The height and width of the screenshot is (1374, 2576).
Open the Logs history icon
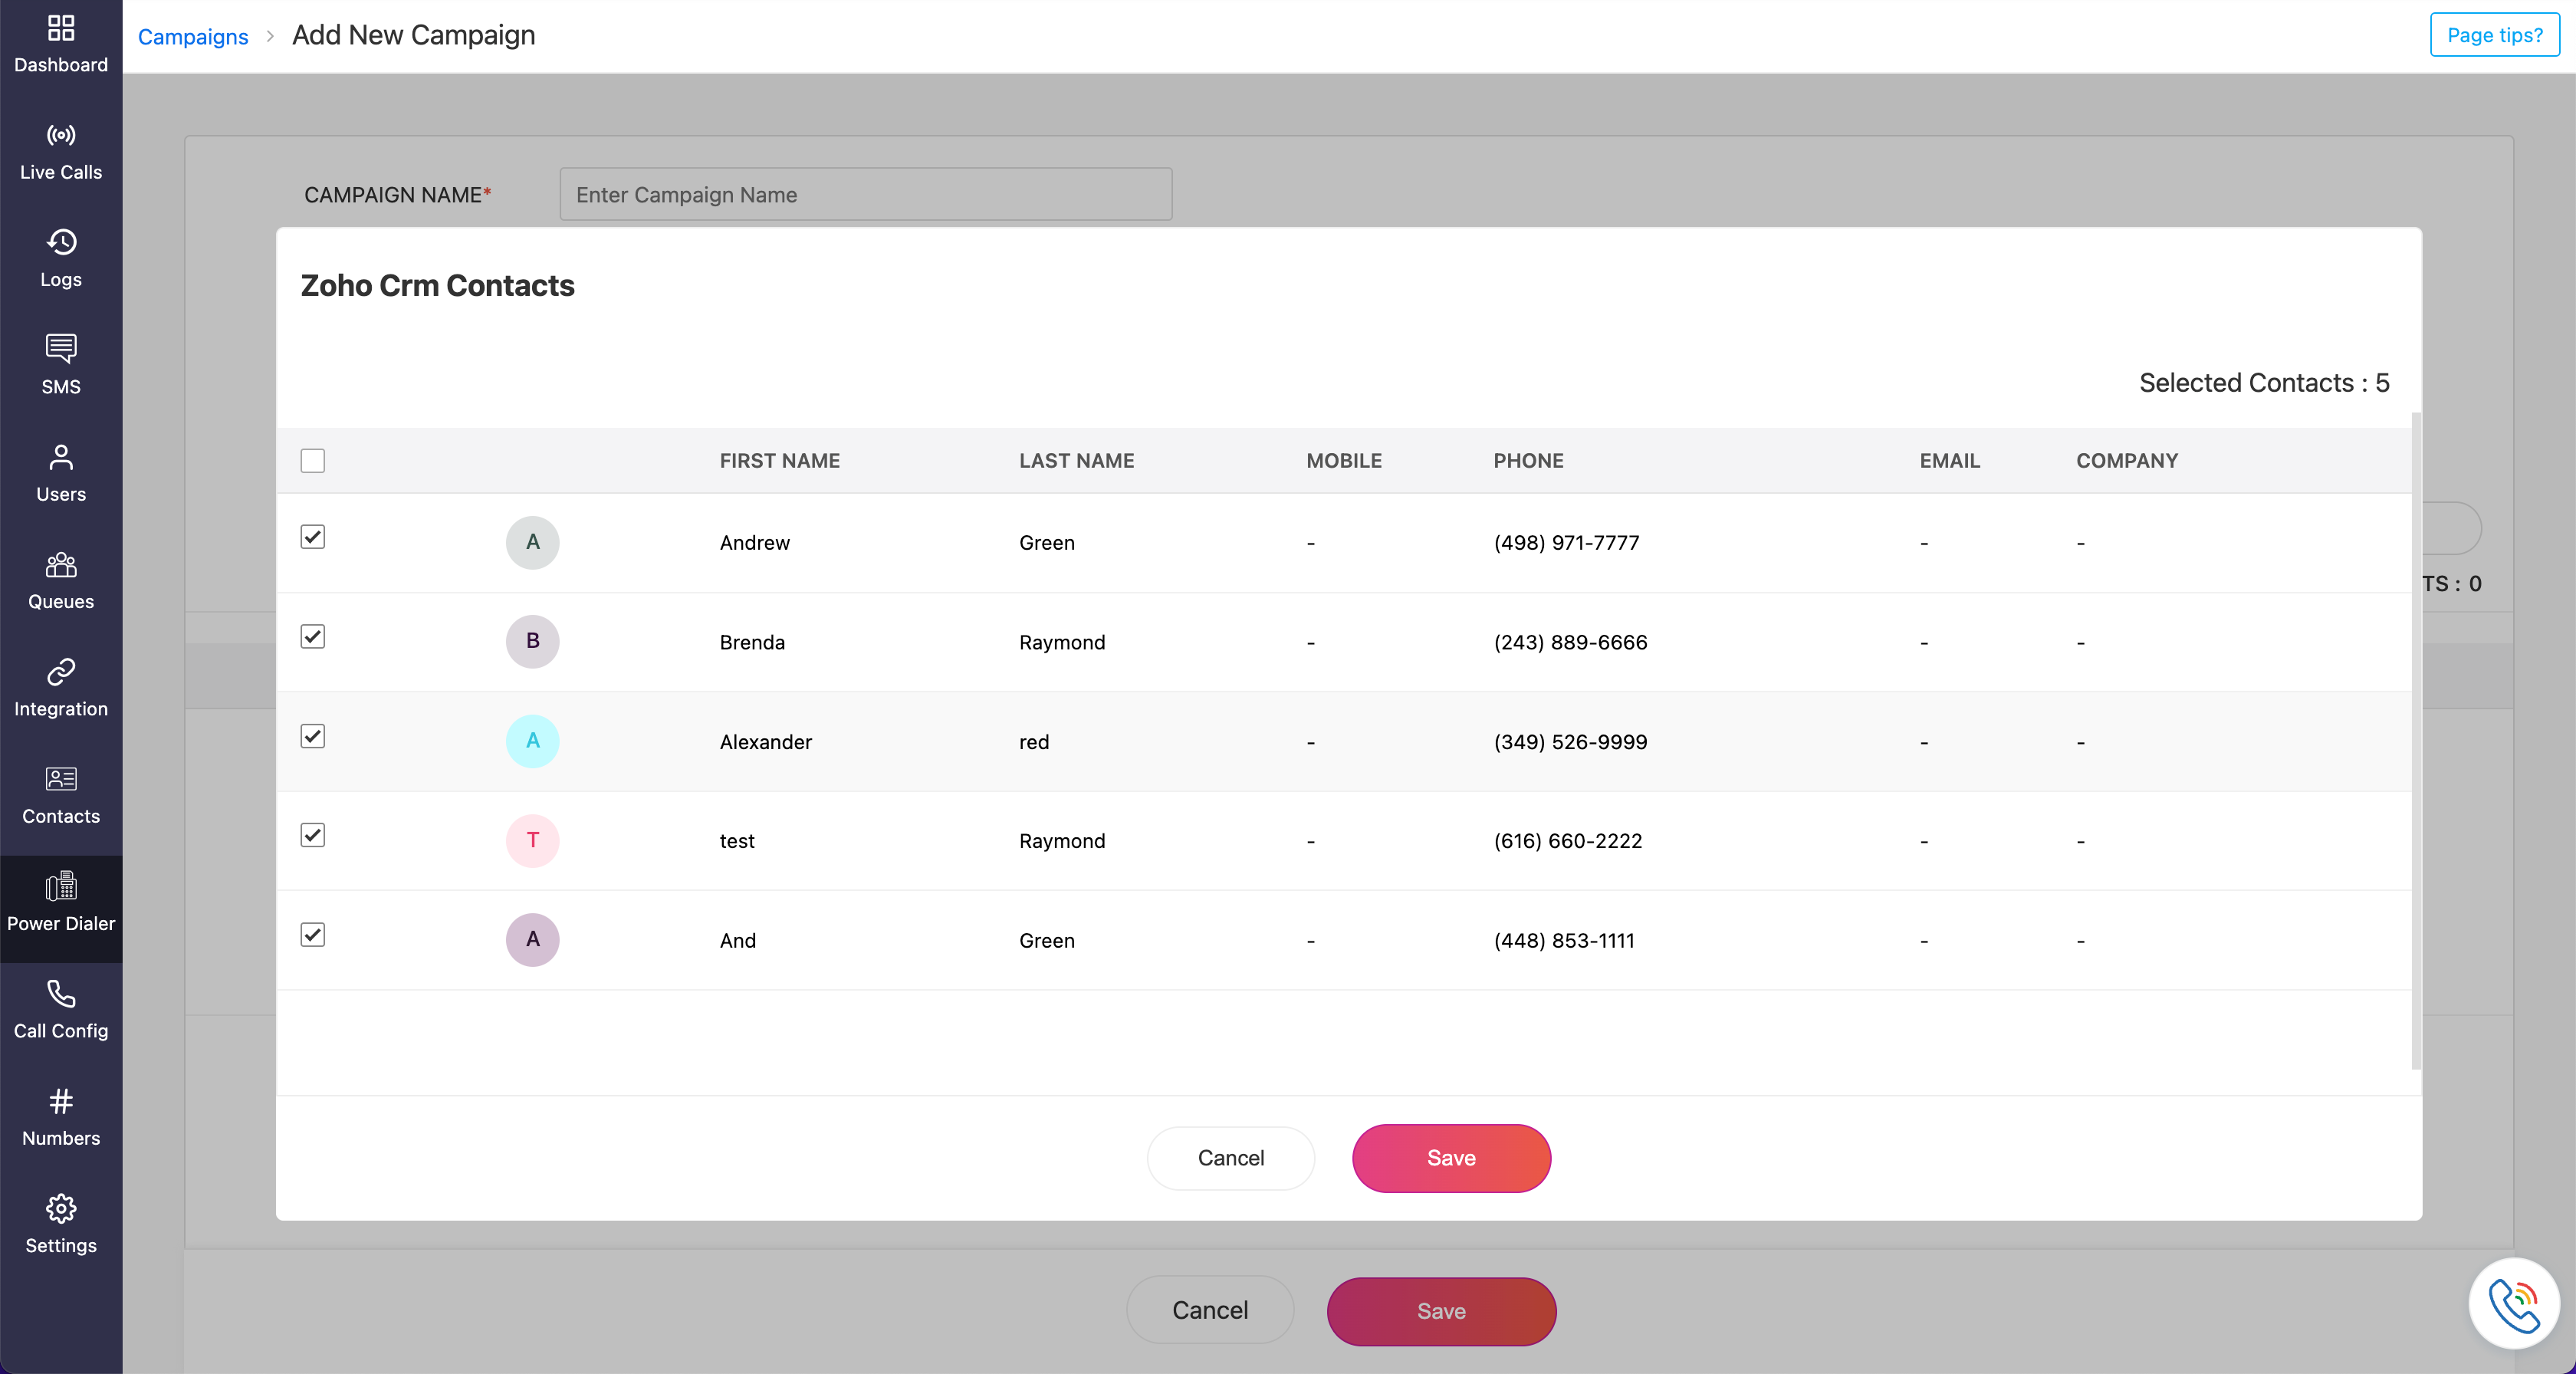(61, 242)
